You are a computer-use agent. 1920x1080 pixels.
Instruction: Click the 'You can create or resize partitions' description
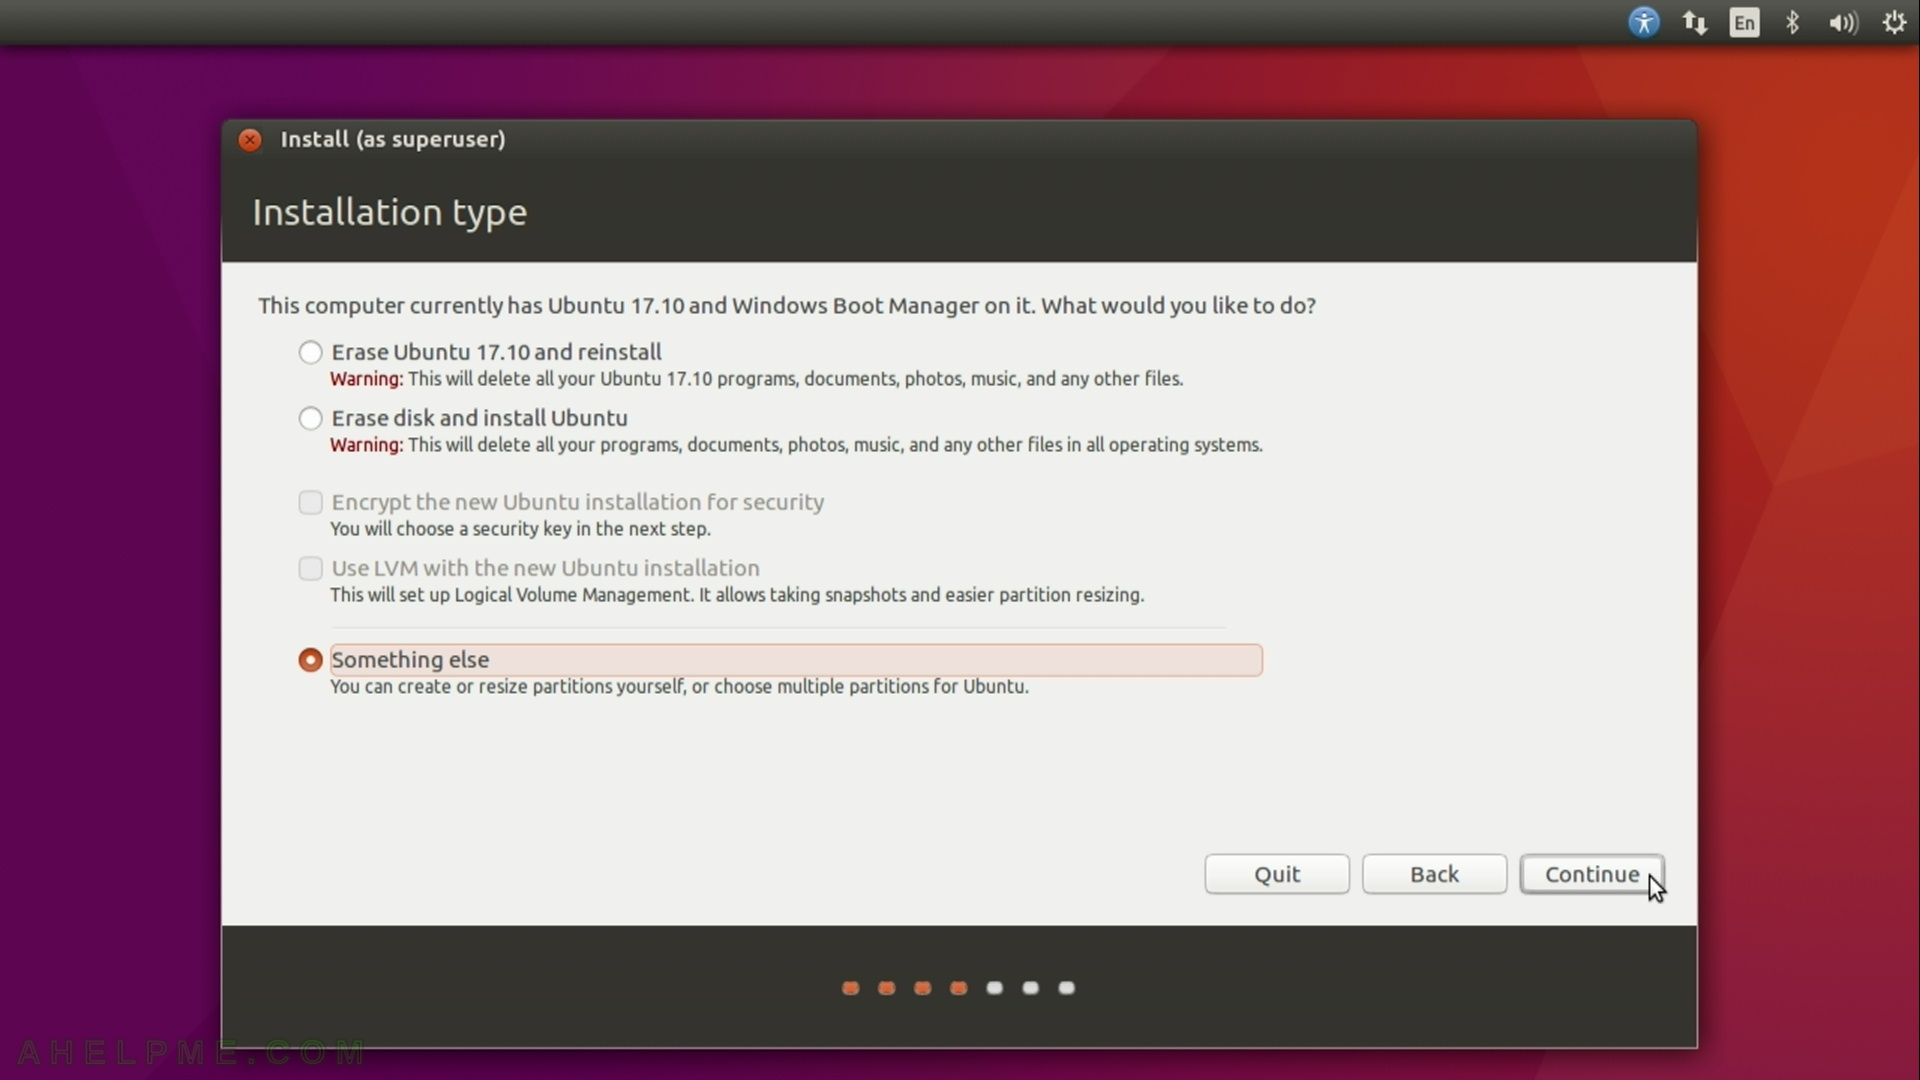679,687
